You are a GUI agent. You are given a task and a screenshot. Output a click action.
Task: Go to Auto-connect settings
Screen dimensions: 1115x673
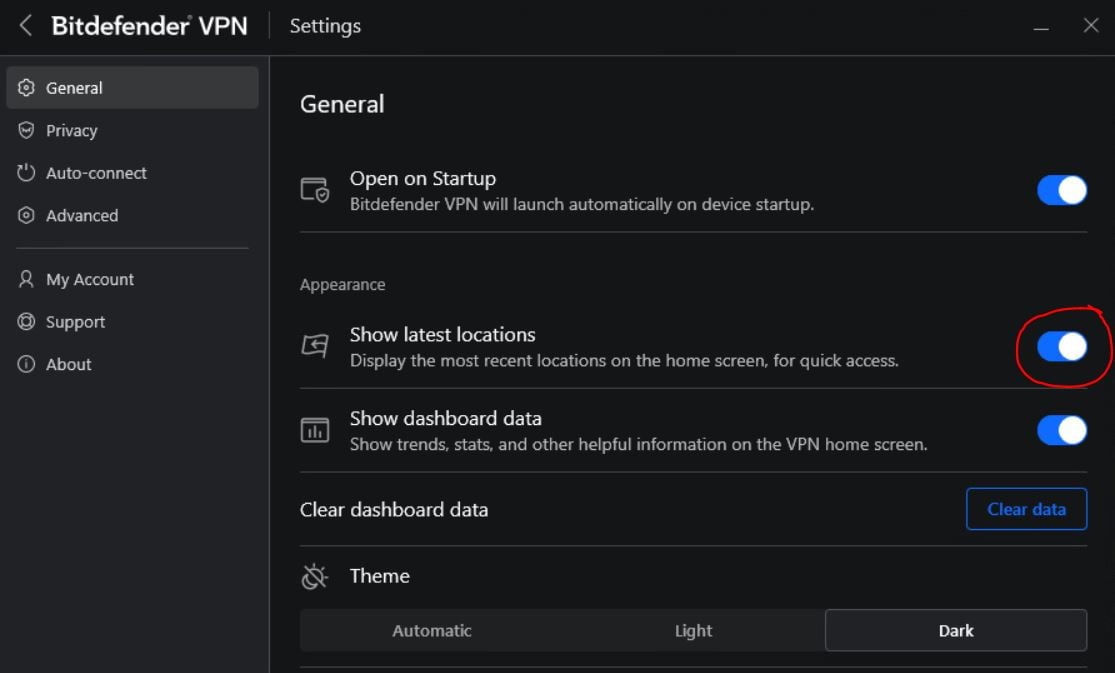click(96, 173)
